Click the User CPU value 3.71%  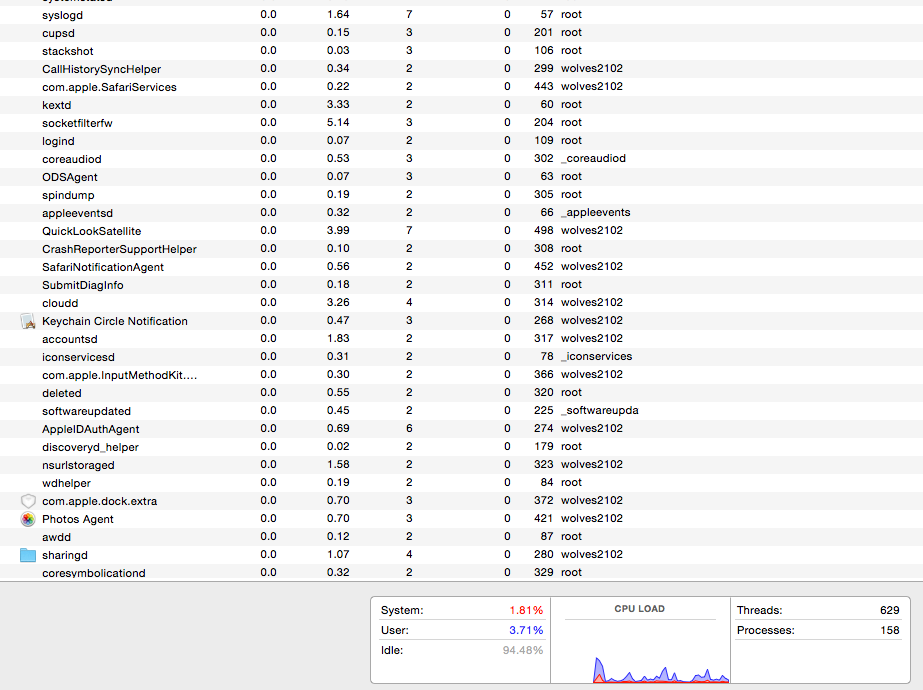point(526,630)
